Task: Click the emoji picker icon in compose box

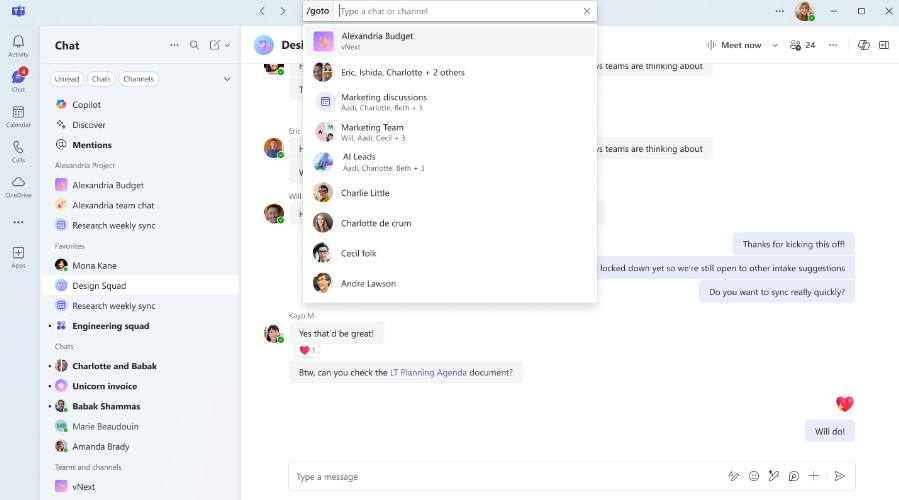Action: (754, 477)
